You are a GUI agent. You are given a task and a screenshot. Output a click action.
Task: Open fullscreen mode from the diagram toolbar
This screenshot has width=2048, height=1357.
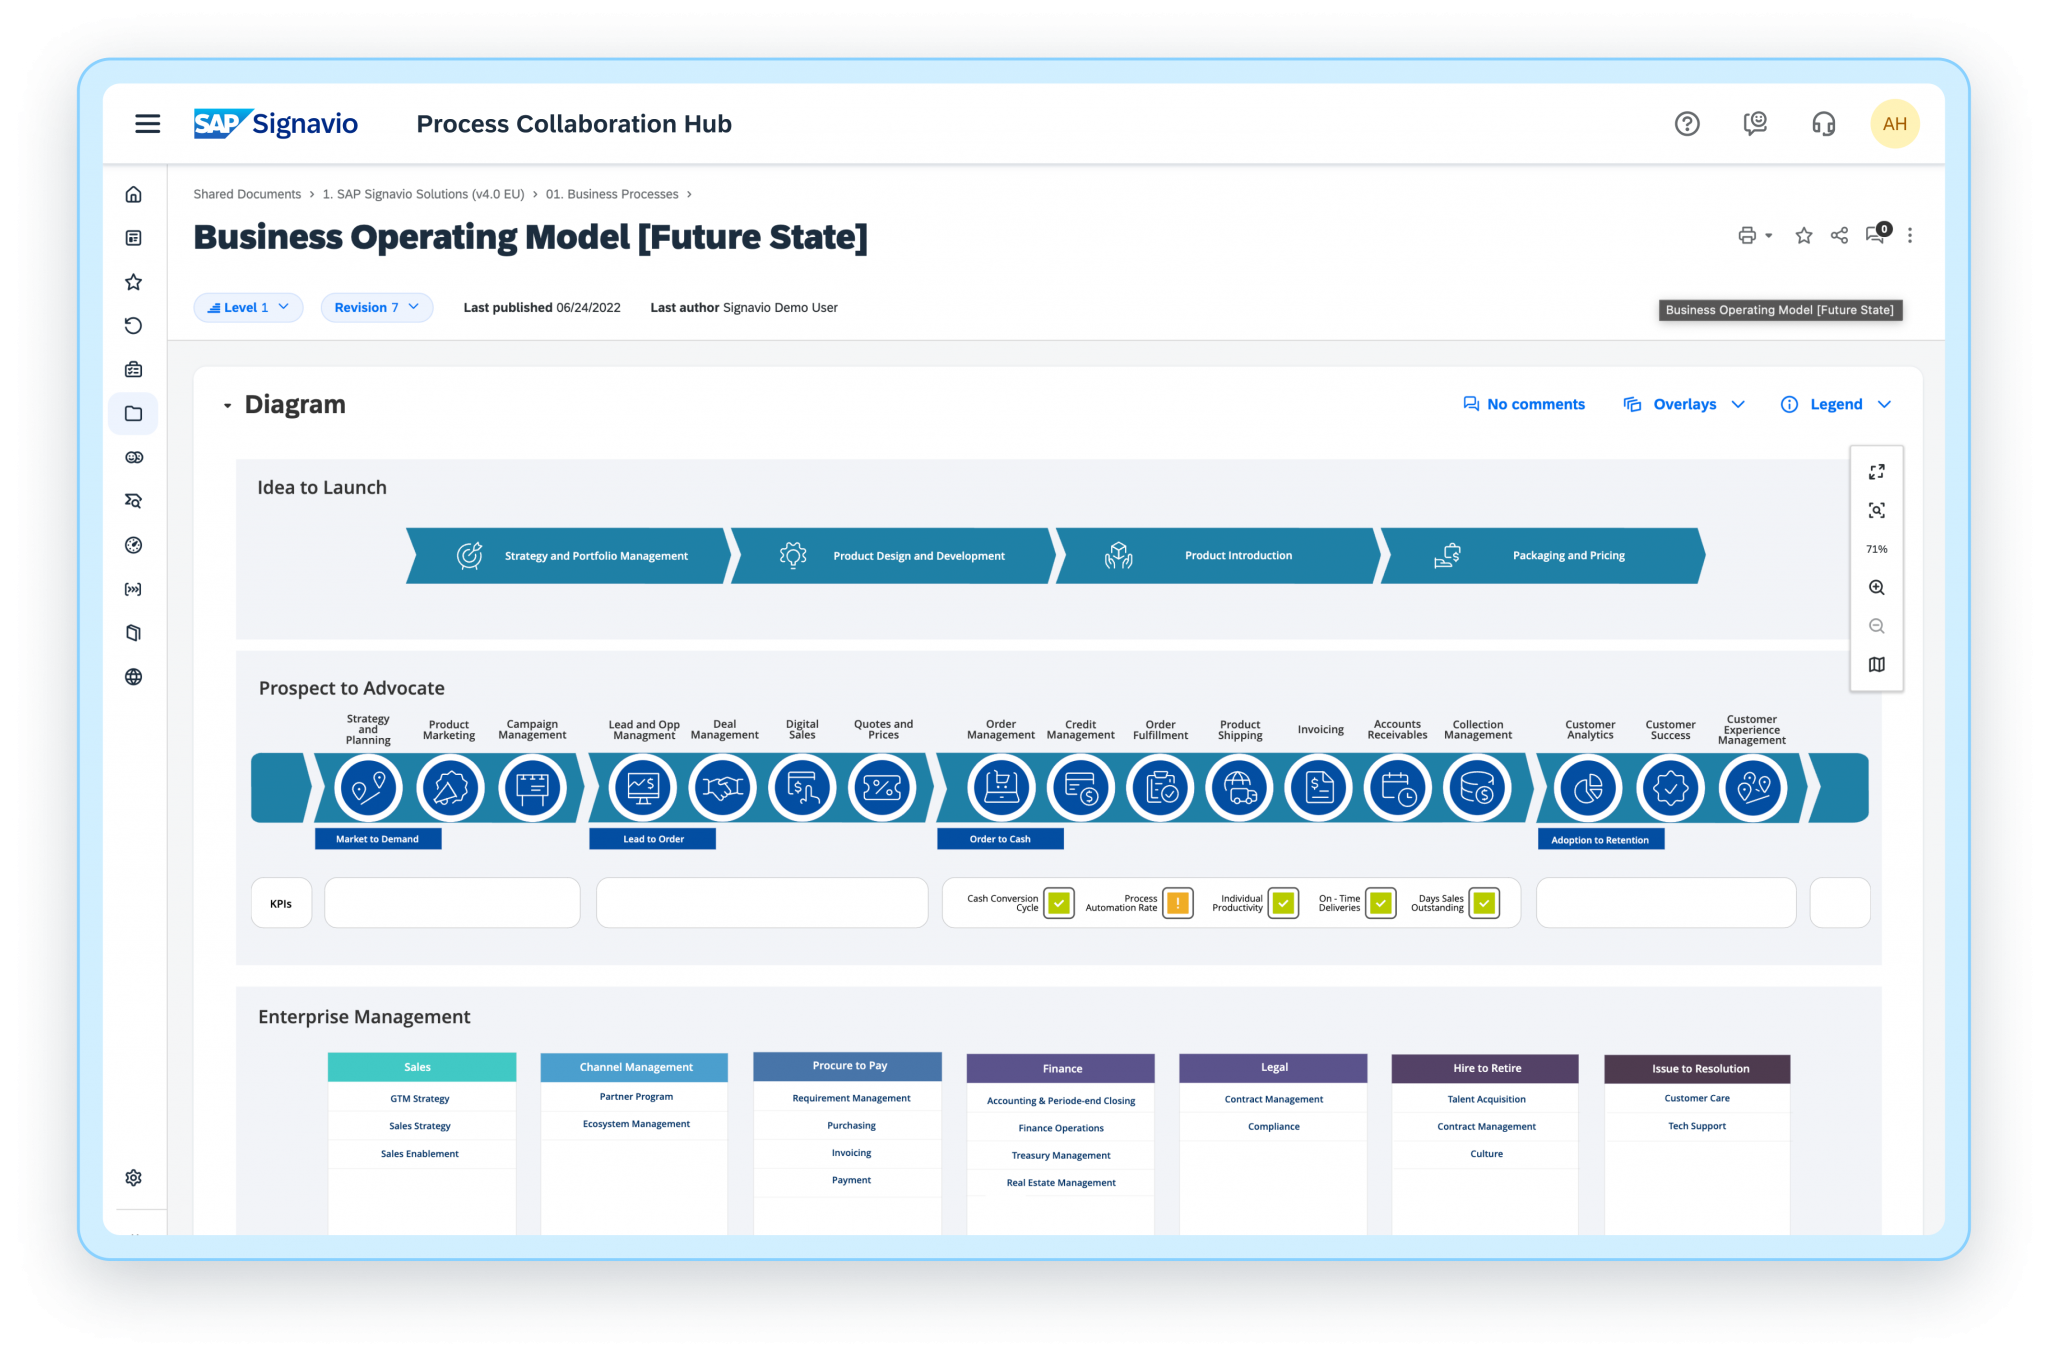pos(1876,471)
